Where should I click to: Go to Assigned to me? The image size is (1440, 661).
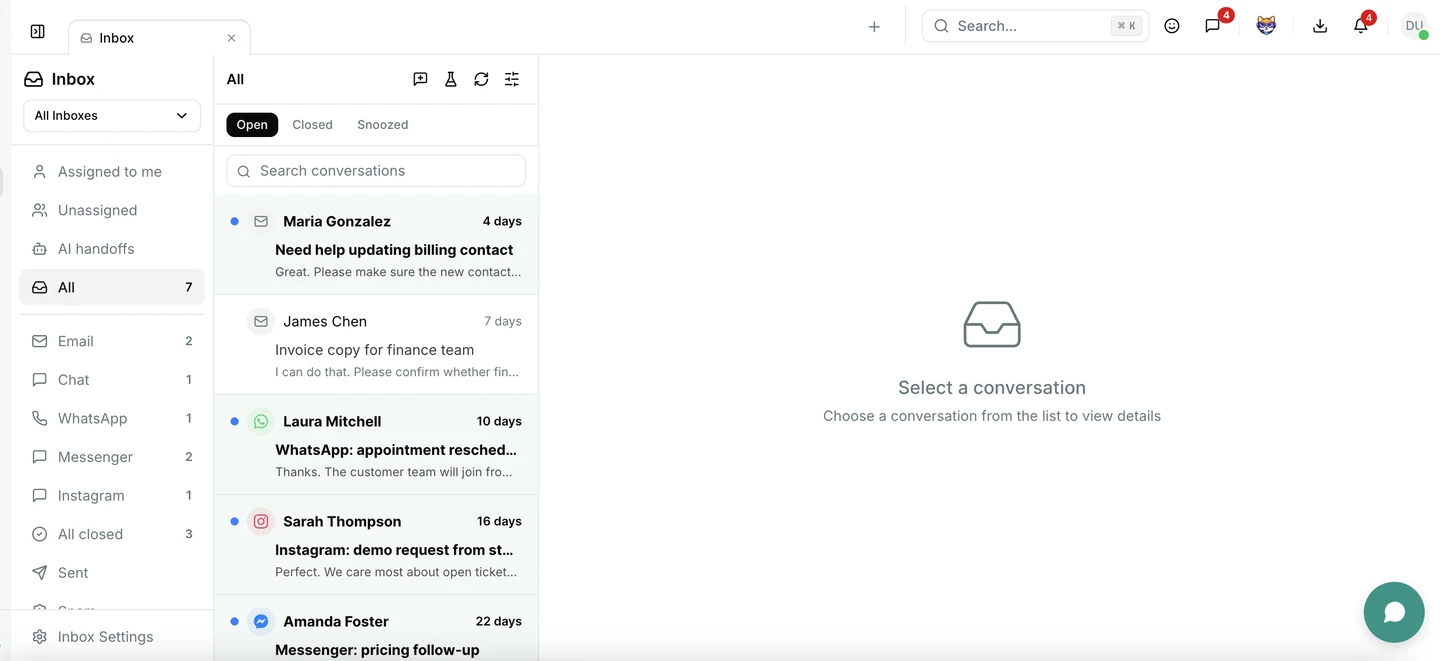[x=112, y=172]
